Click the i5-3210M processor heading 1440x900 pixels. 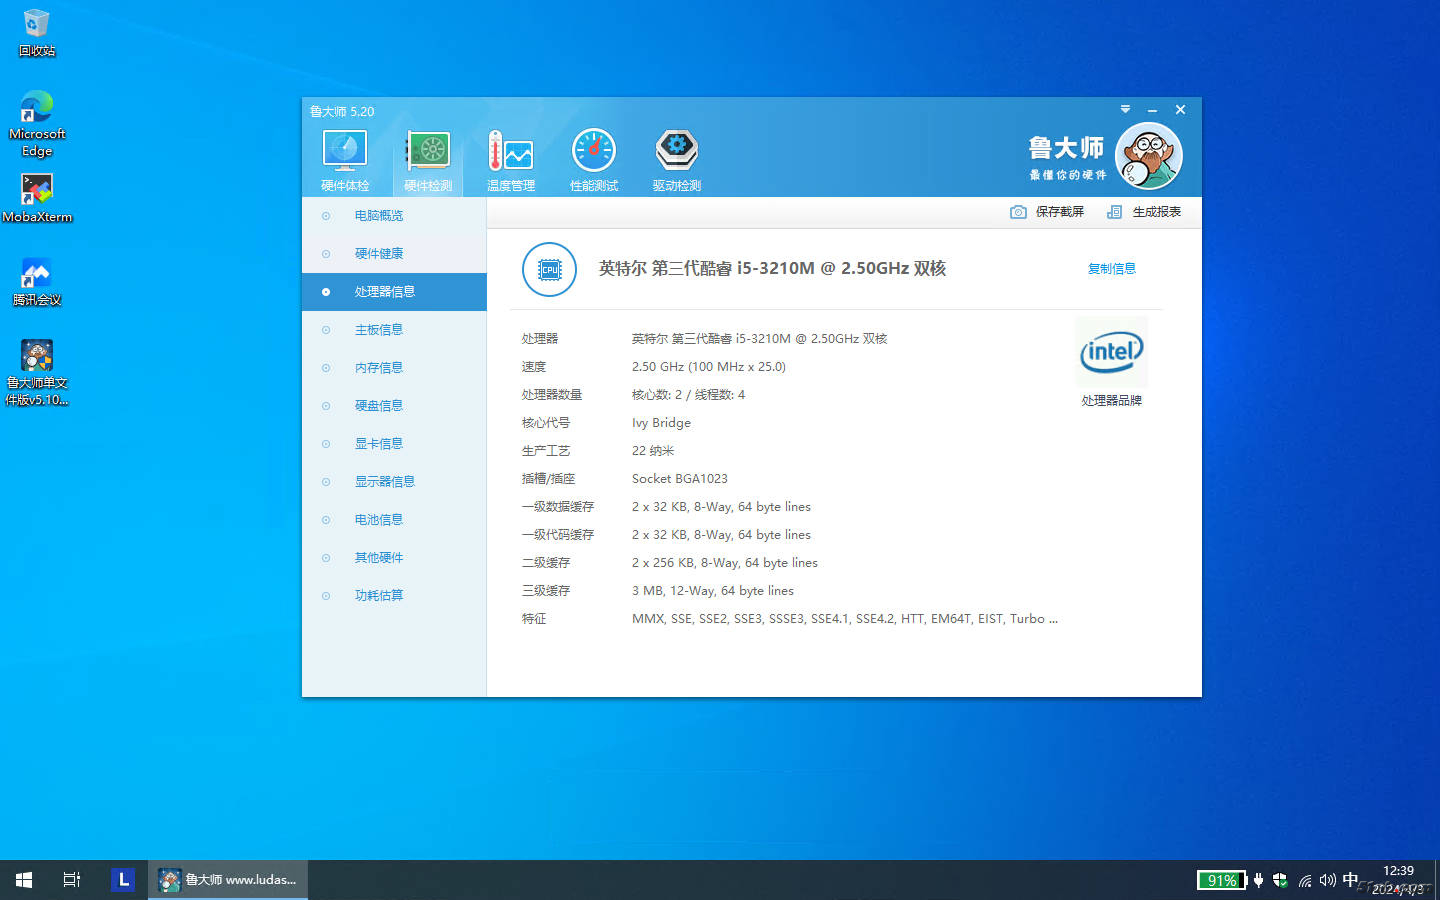pos(772,269)
